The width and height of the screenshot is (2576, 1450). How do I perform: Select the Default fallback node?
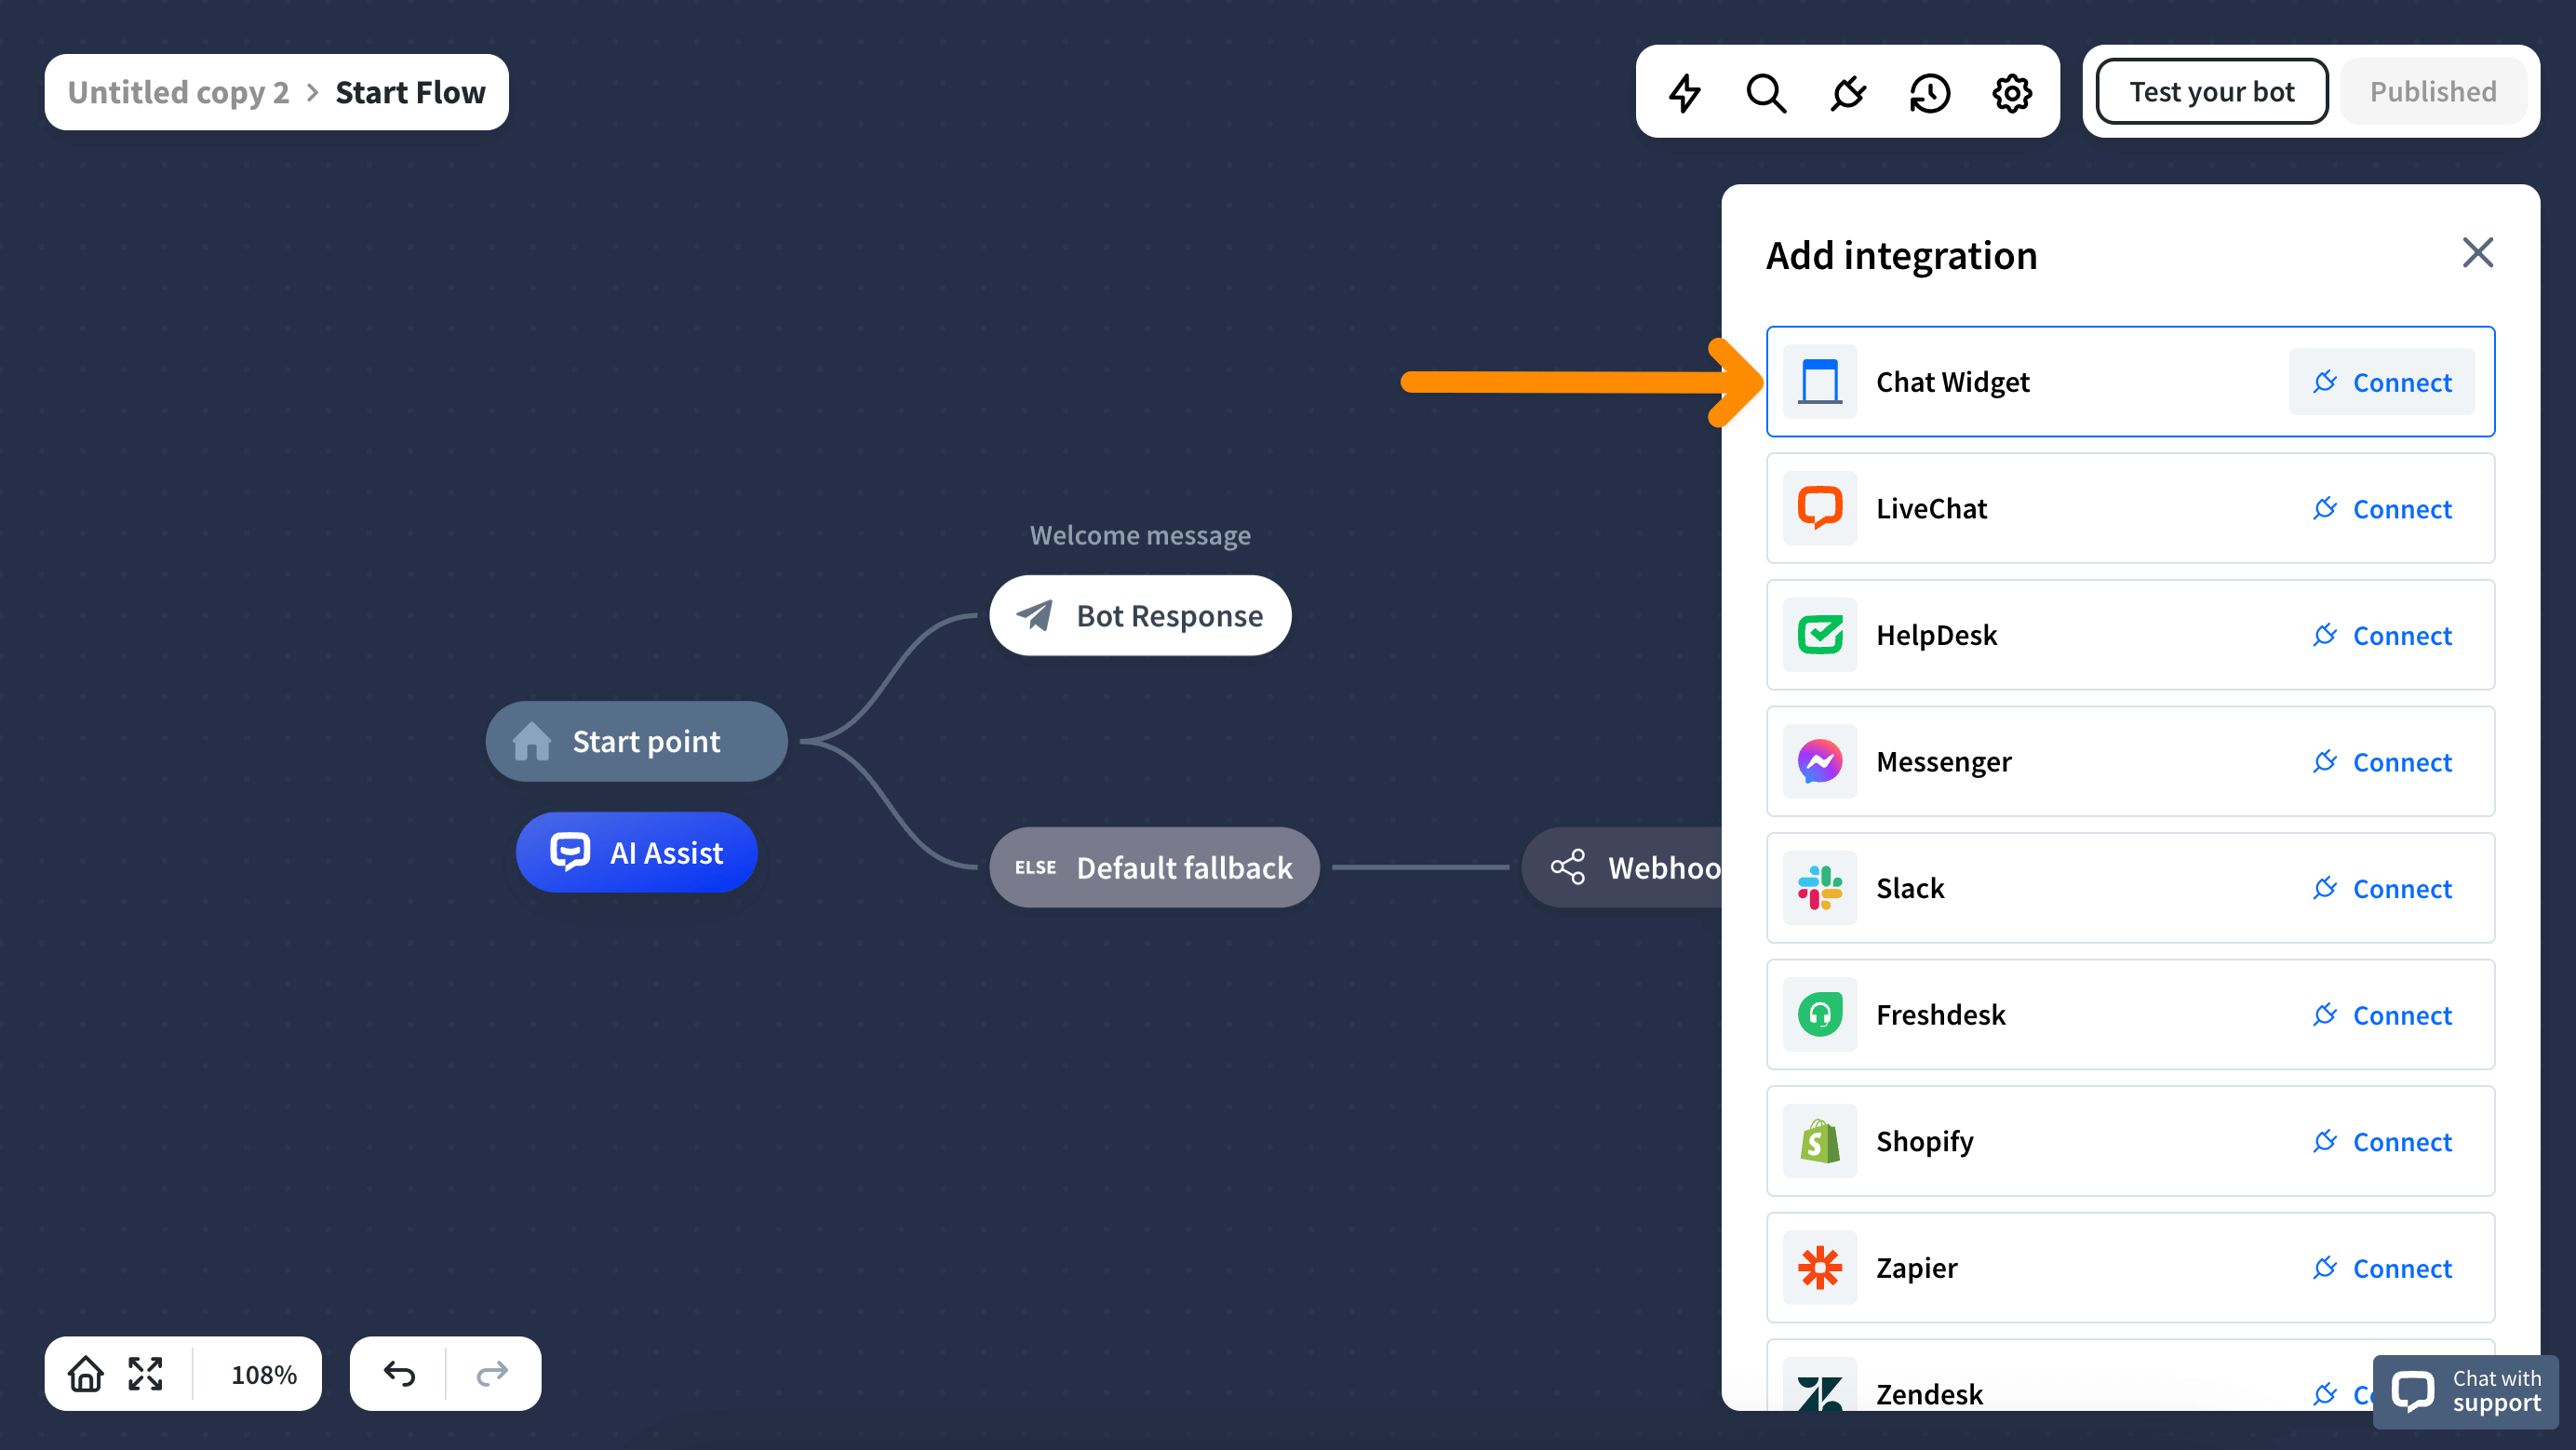point(1154,867)
